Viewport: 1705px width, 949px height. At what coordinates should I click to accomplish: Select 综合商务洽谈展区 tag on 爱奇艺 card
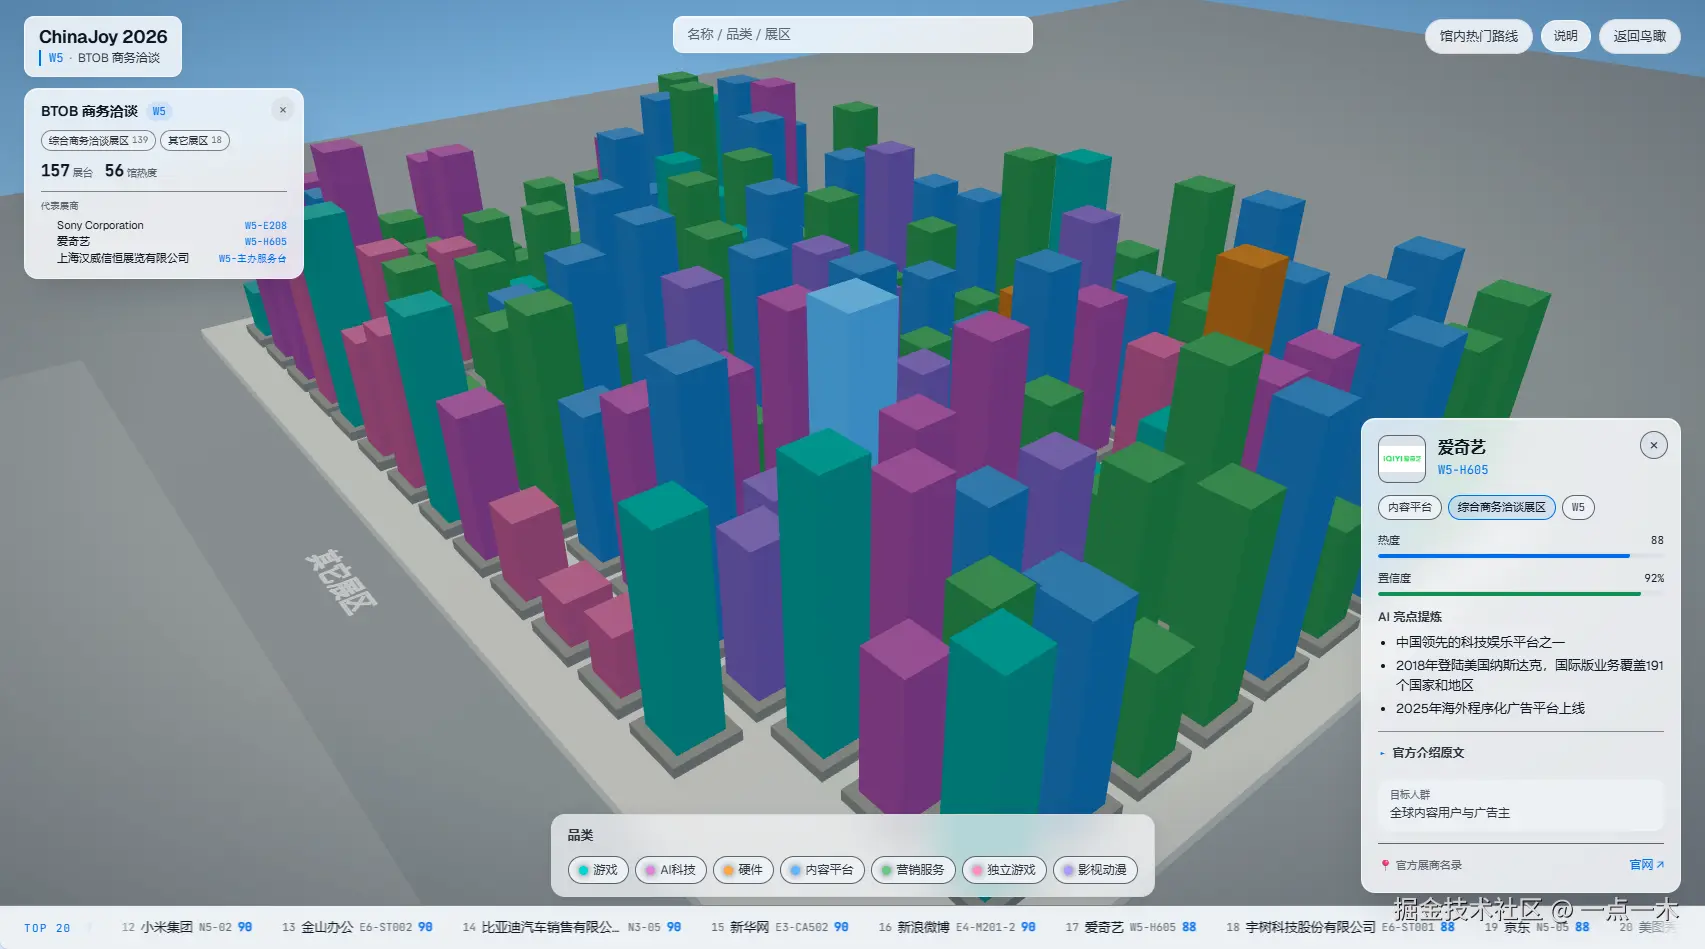[x=1502, y=507]
